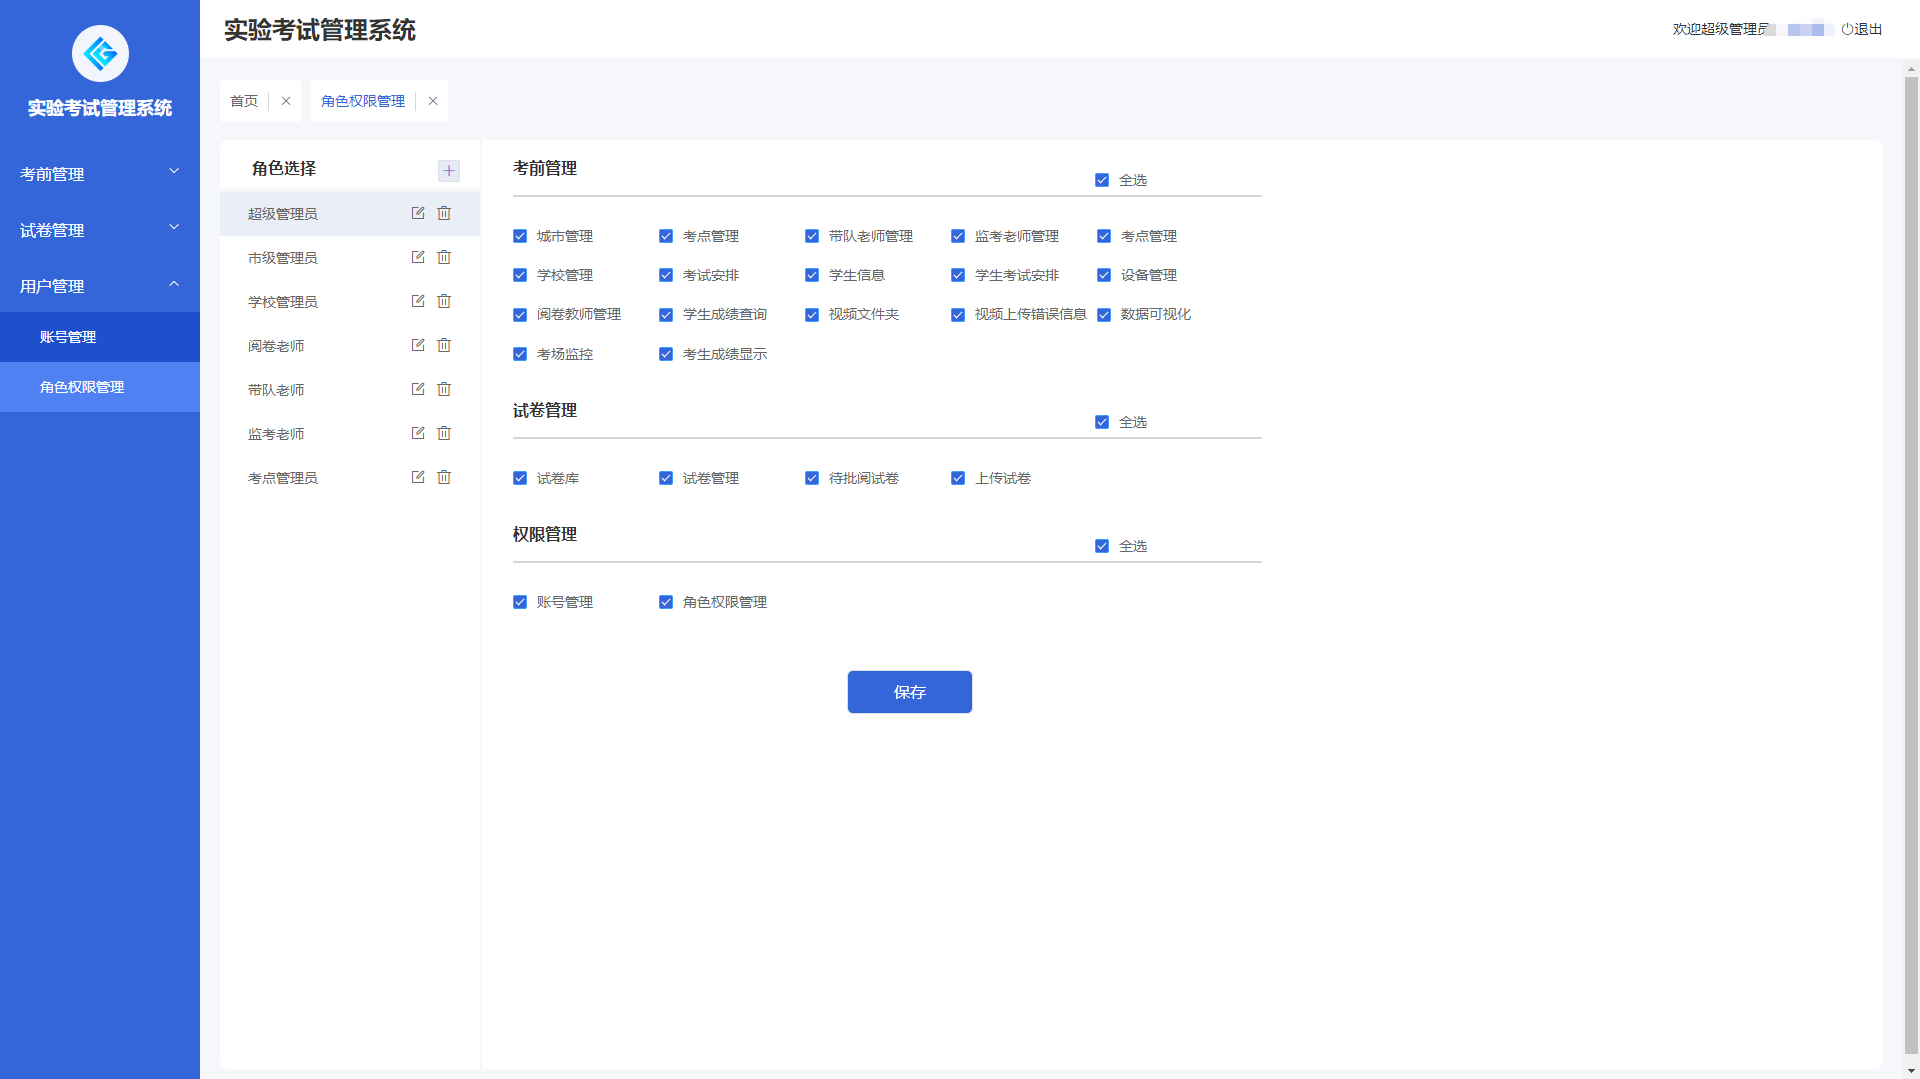The height and width of the screenshot is (1079, 1920).
Task: Toggle 全选 for 试卷管理 section
Action: point(1102,422)
